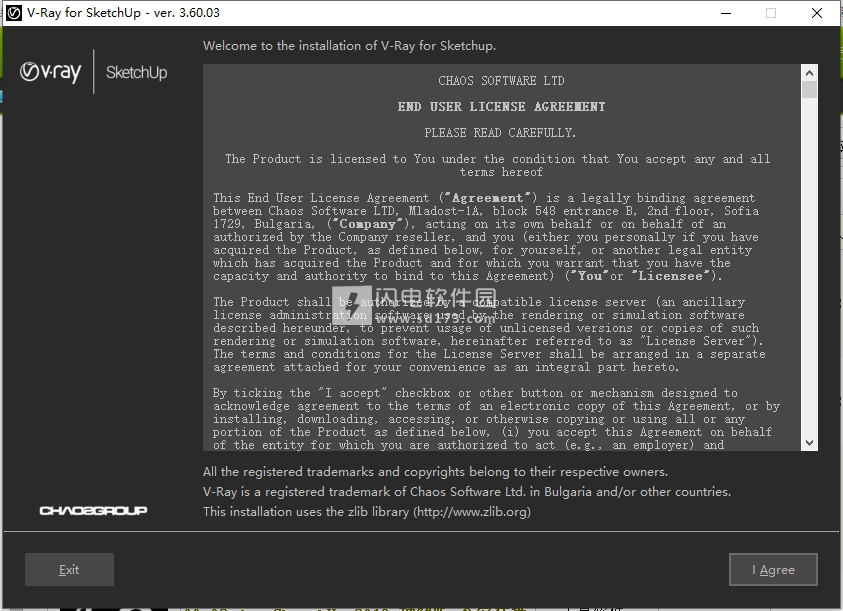
Task: Click the paragraph starting 'The Product shall'
Action: pos(489,335)
